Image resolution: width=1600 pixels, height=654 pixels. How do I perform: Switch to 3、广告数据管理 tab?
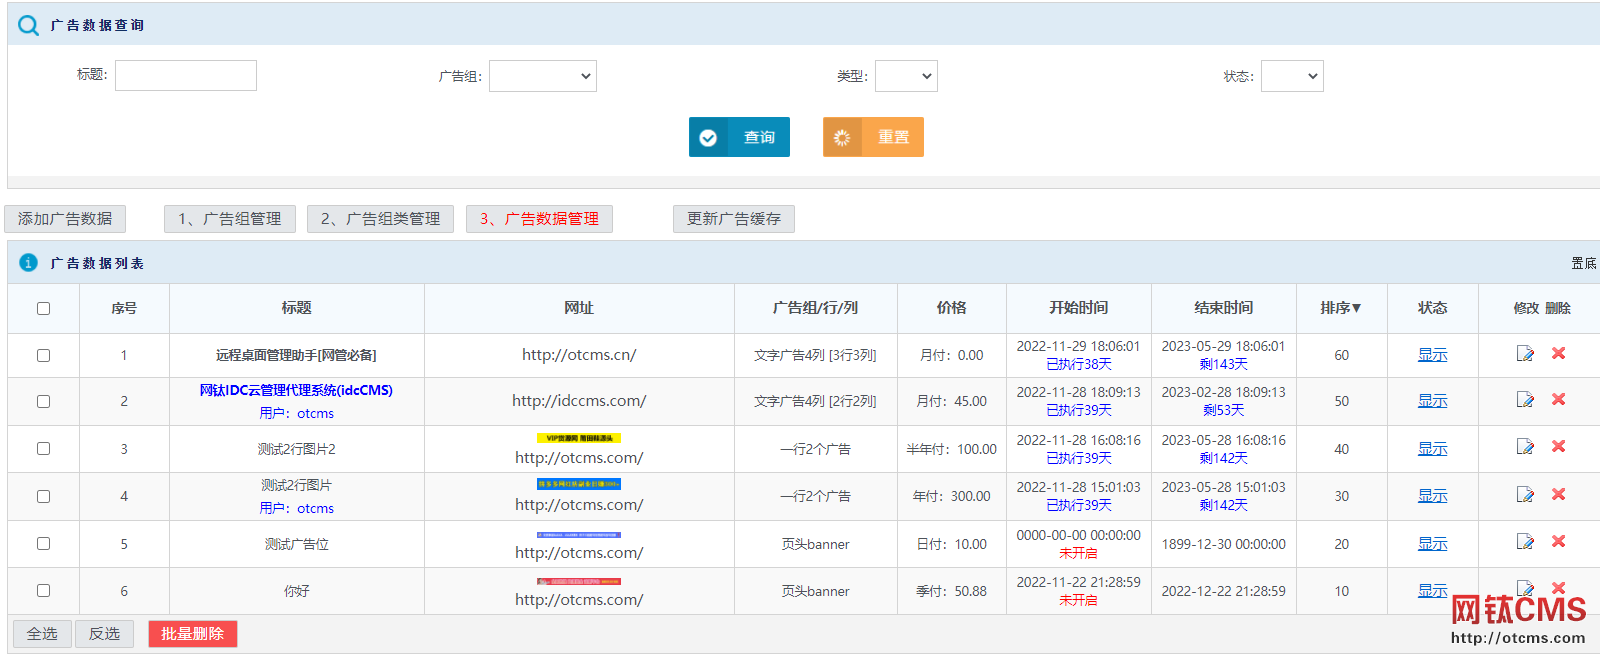click(x=539, y=219)
